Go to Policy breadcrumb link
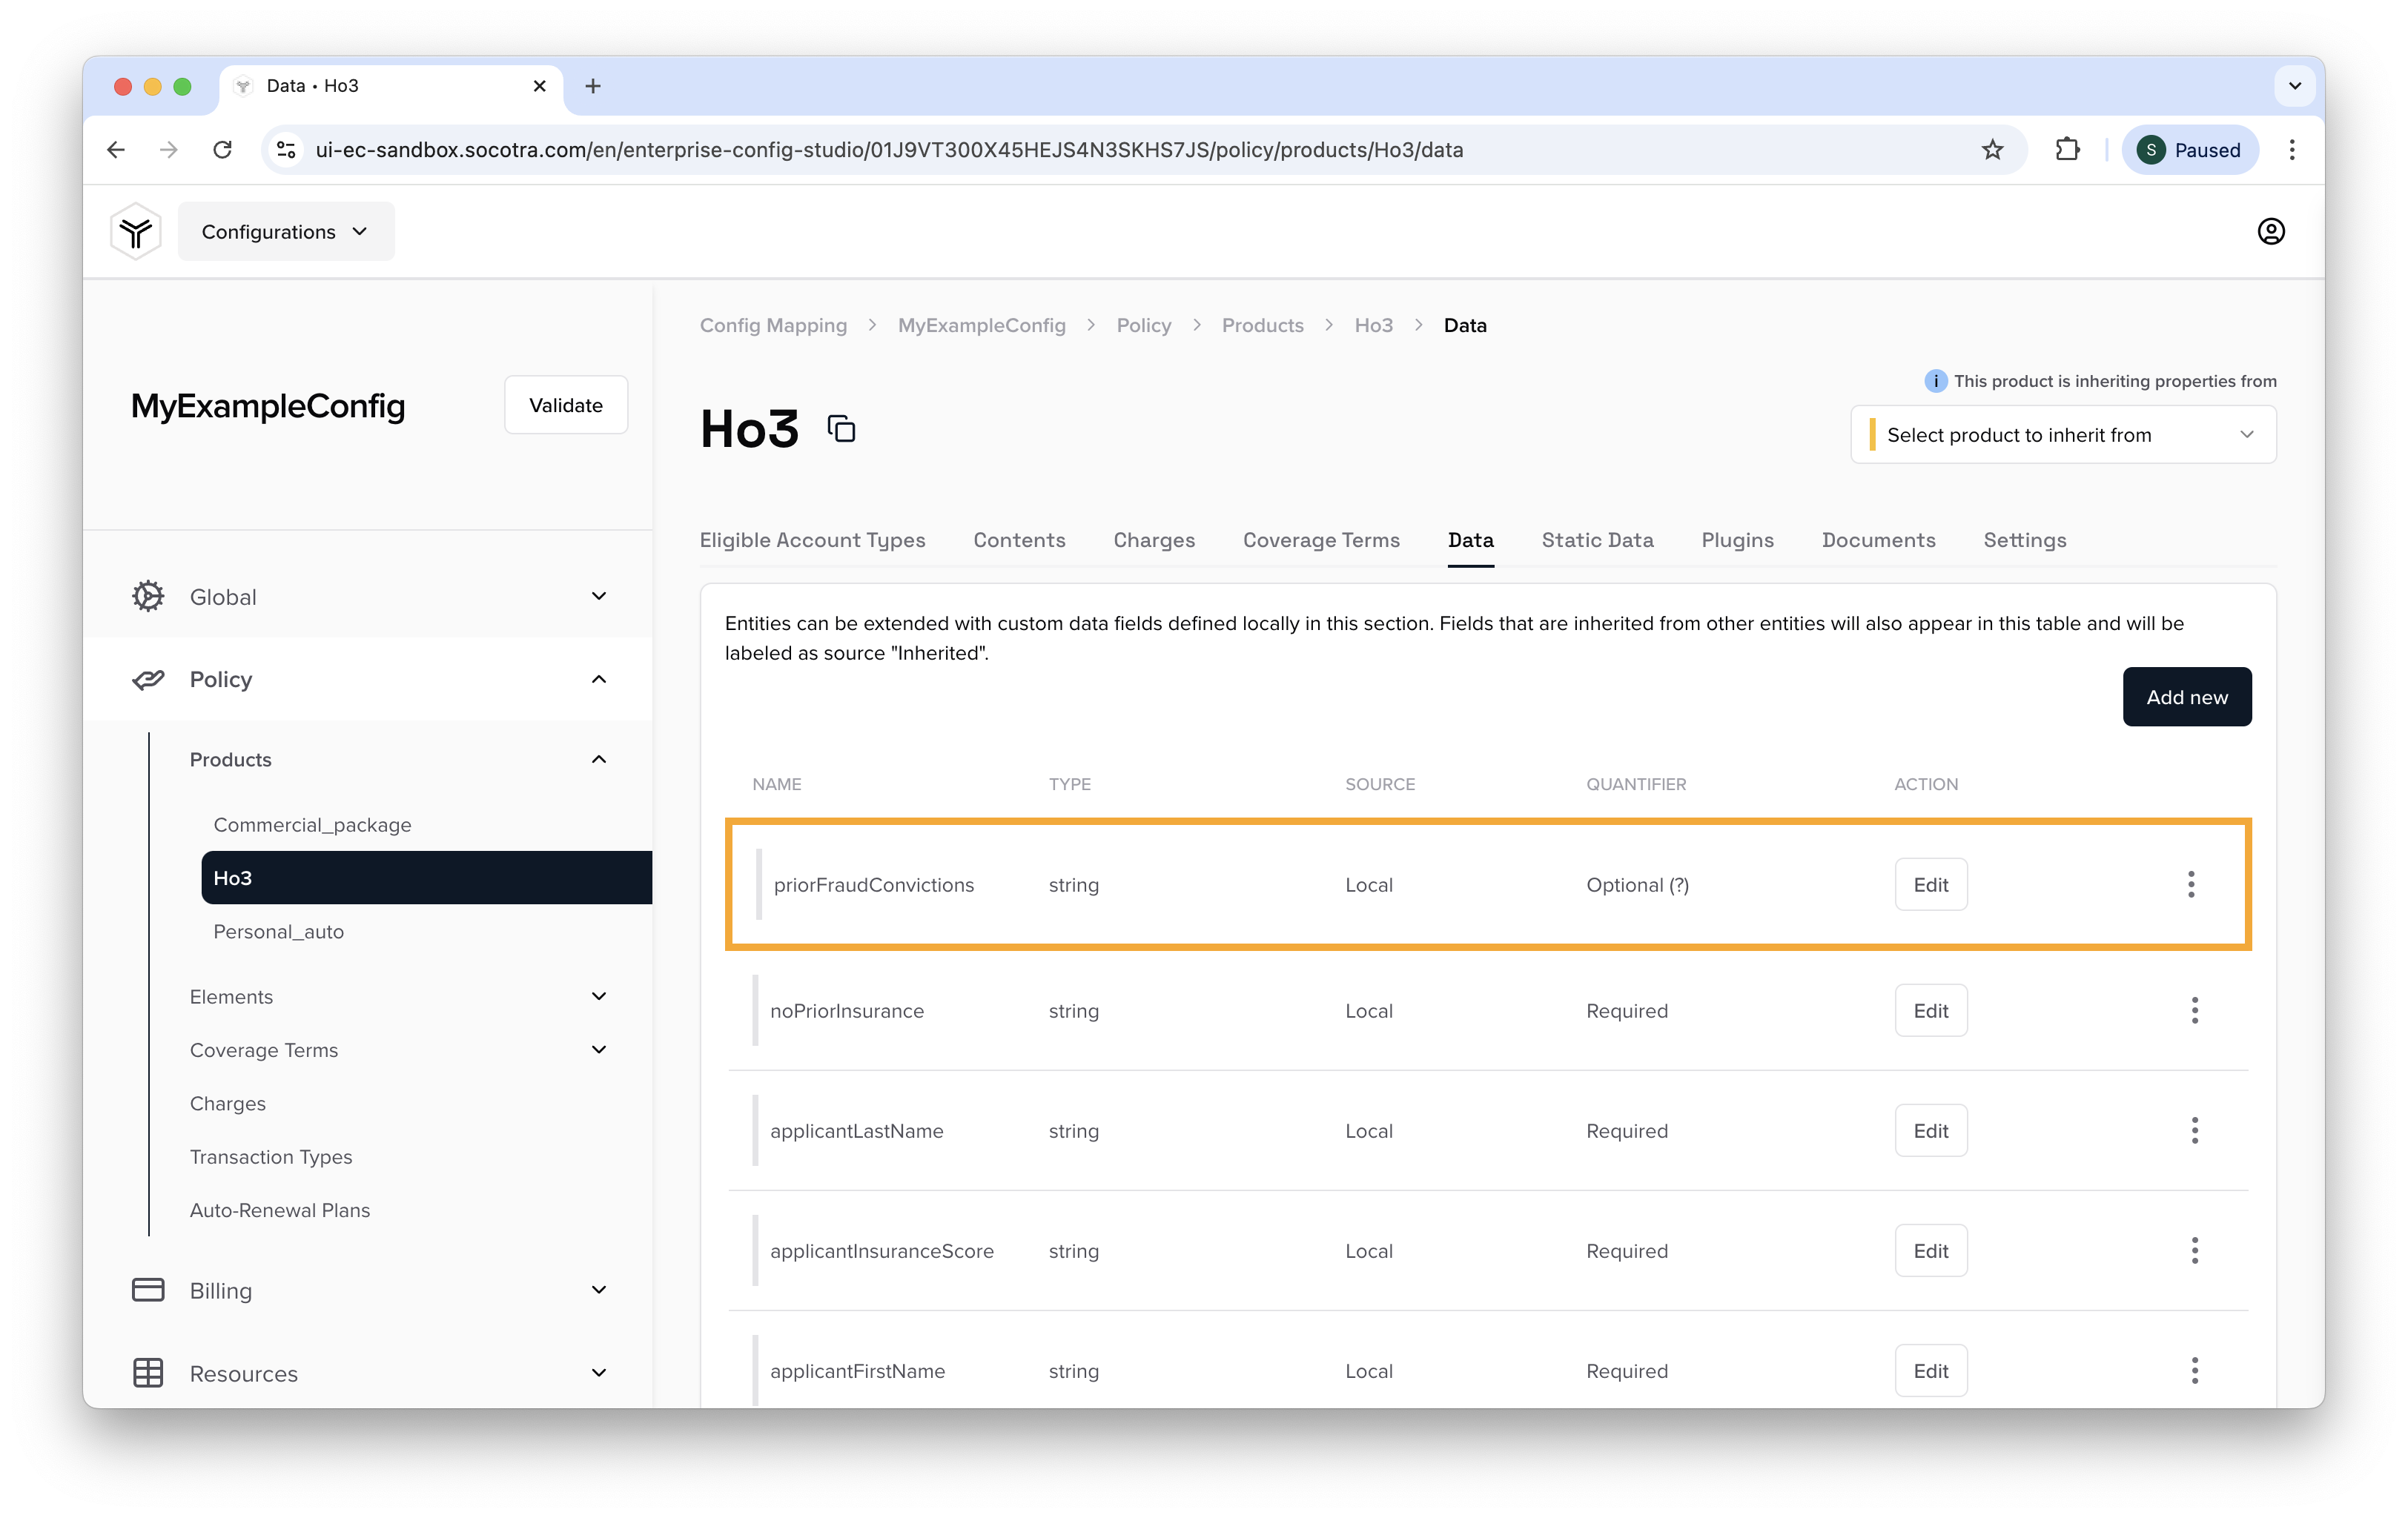2408x1518 pixels. 1143,325
